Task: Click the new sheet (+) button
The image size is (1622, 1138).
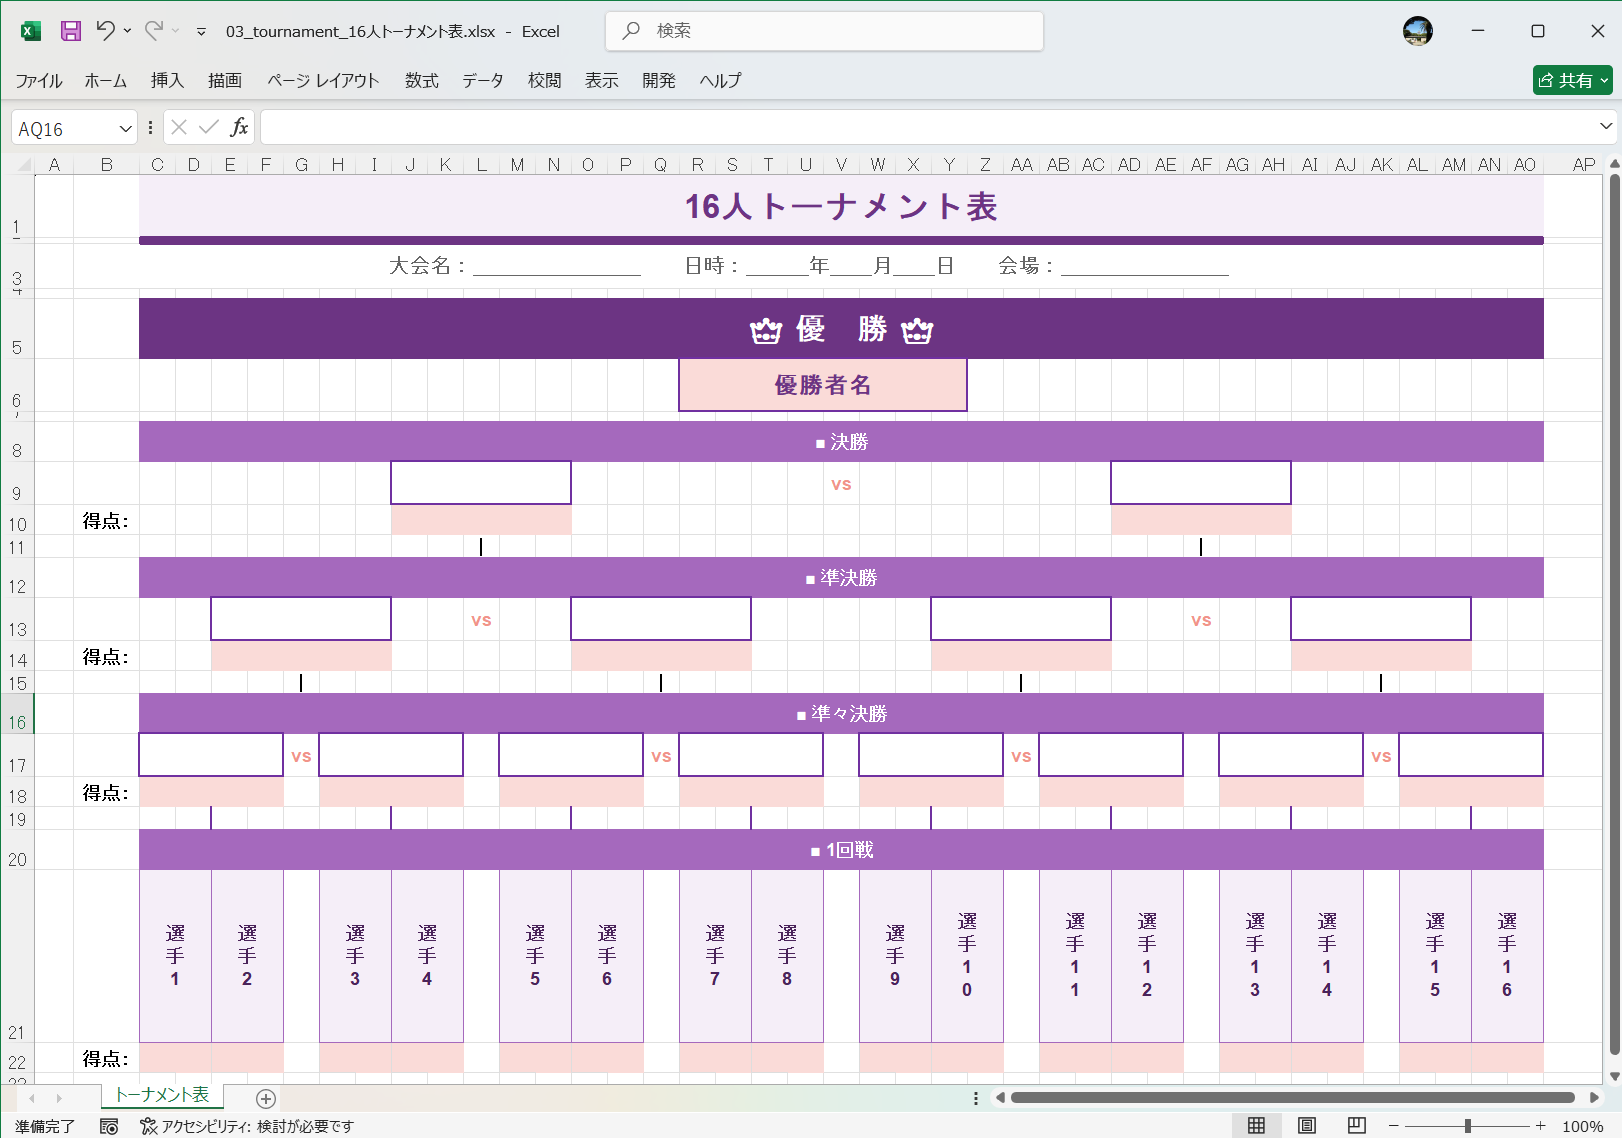Action: point(265,1099)
